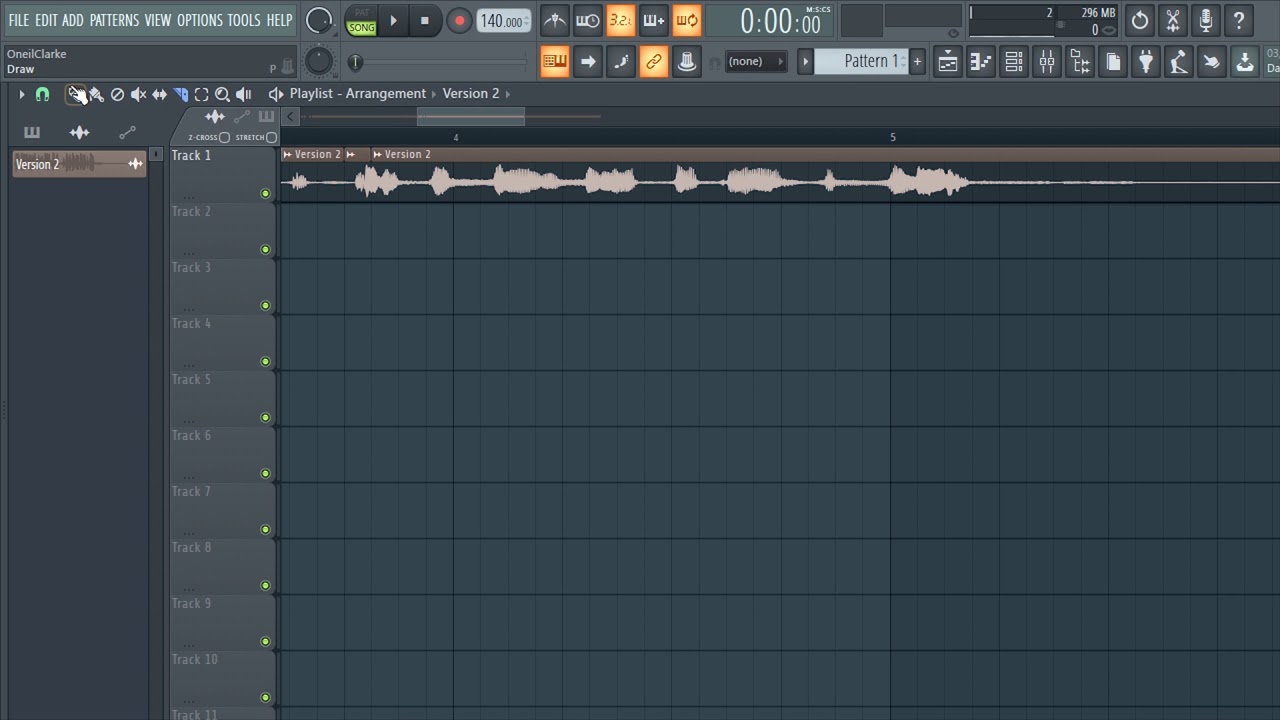Click the tempo 140.000 stepper arrows
The height and width of the screenshot is (720, 1280).
pos(527,20)
